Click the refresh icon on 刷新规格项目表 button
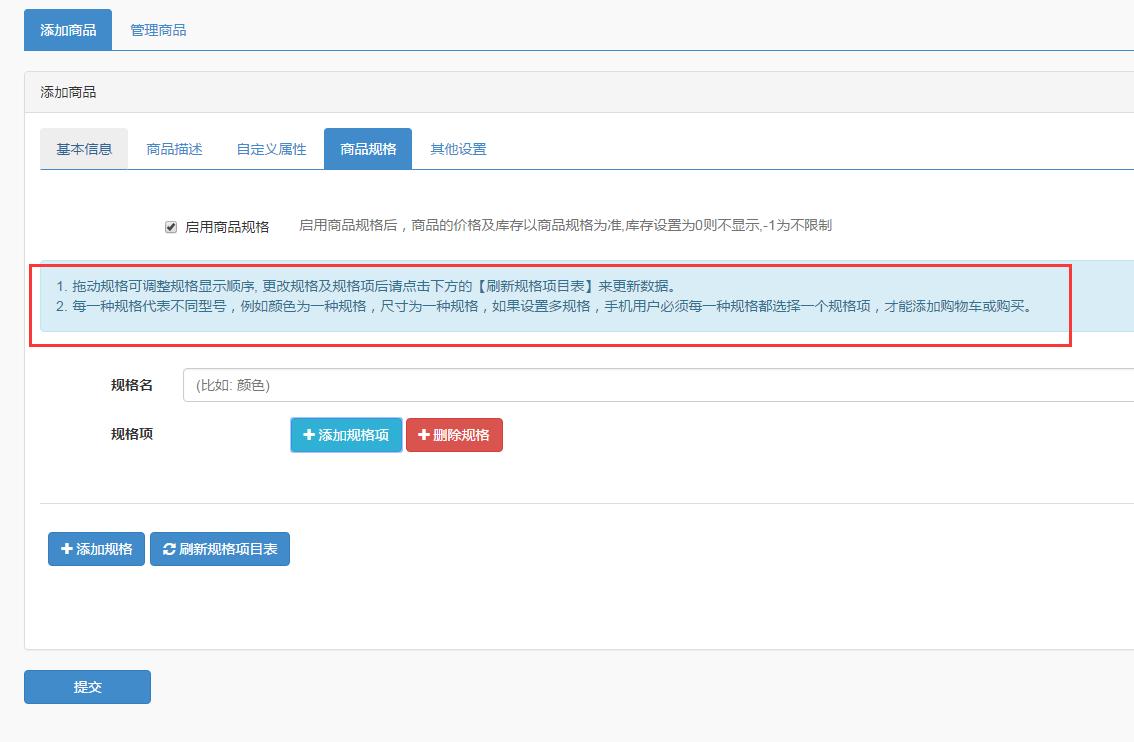Viewport: 1134px width, 742px height. pos(169,548)
